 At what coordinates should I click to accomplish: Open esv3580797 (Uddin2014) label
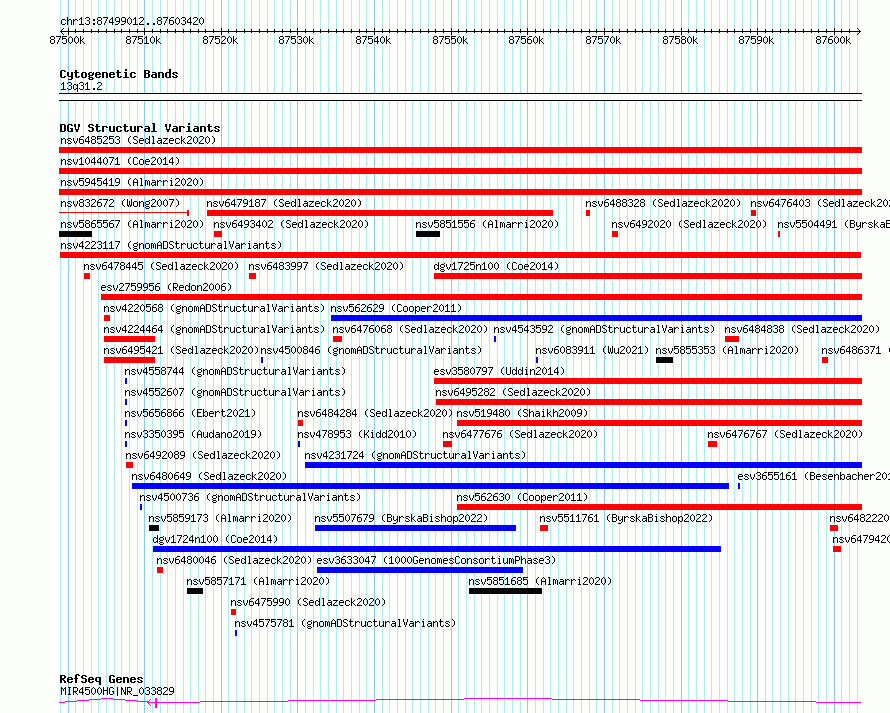(x=499, y=371)
